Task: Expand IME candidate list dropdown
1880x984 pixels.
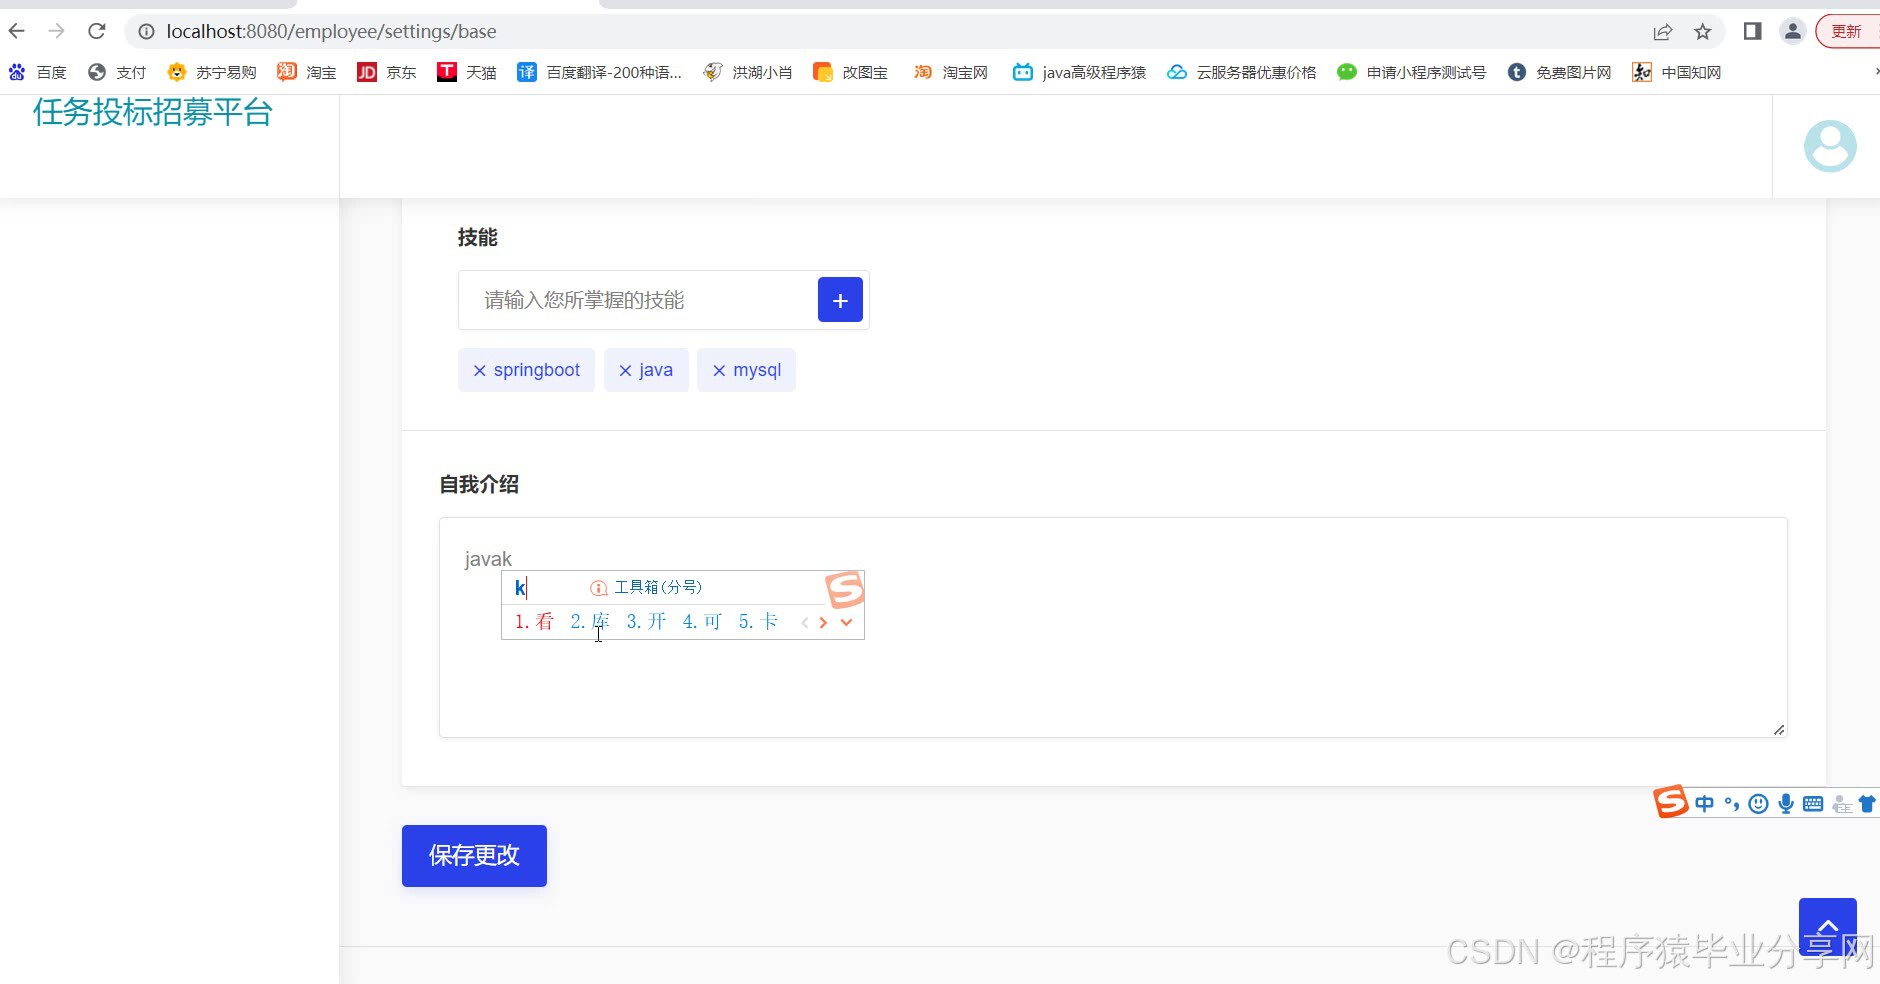Action: tap(846, 622)
